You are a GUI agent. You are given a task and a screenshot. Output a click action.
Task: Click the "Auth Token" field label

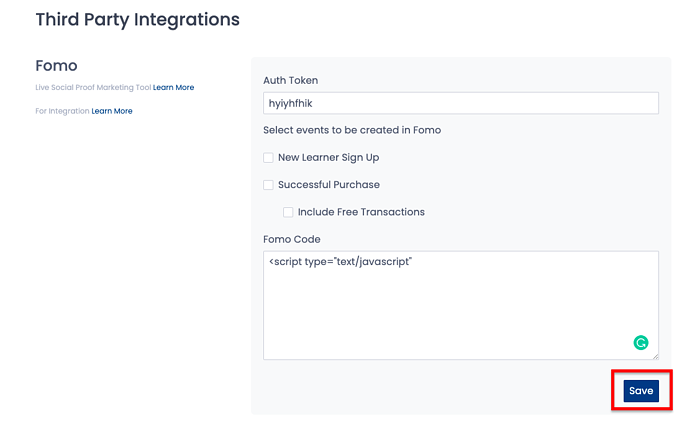[290, 80]
